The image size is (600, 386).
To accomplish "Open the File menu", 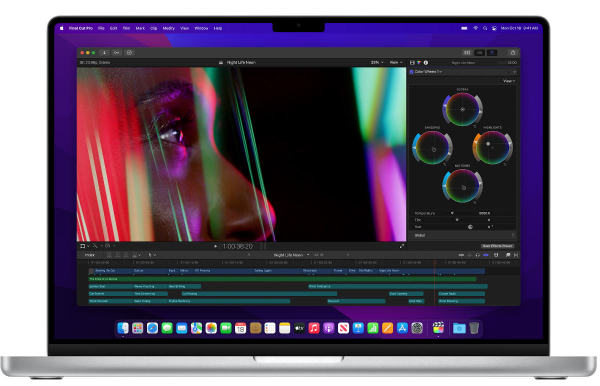I will 101,28.
